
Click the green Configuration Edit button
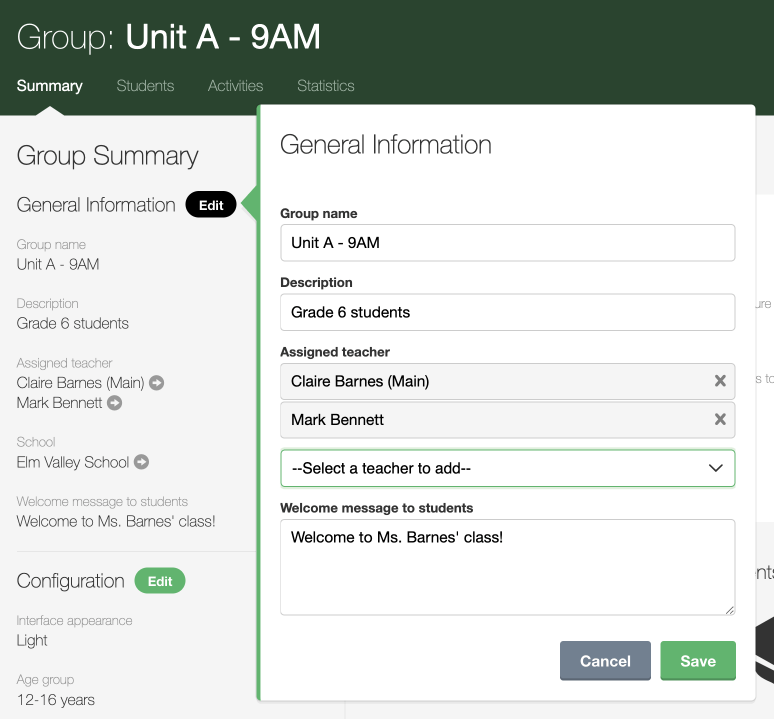[160, 581]
